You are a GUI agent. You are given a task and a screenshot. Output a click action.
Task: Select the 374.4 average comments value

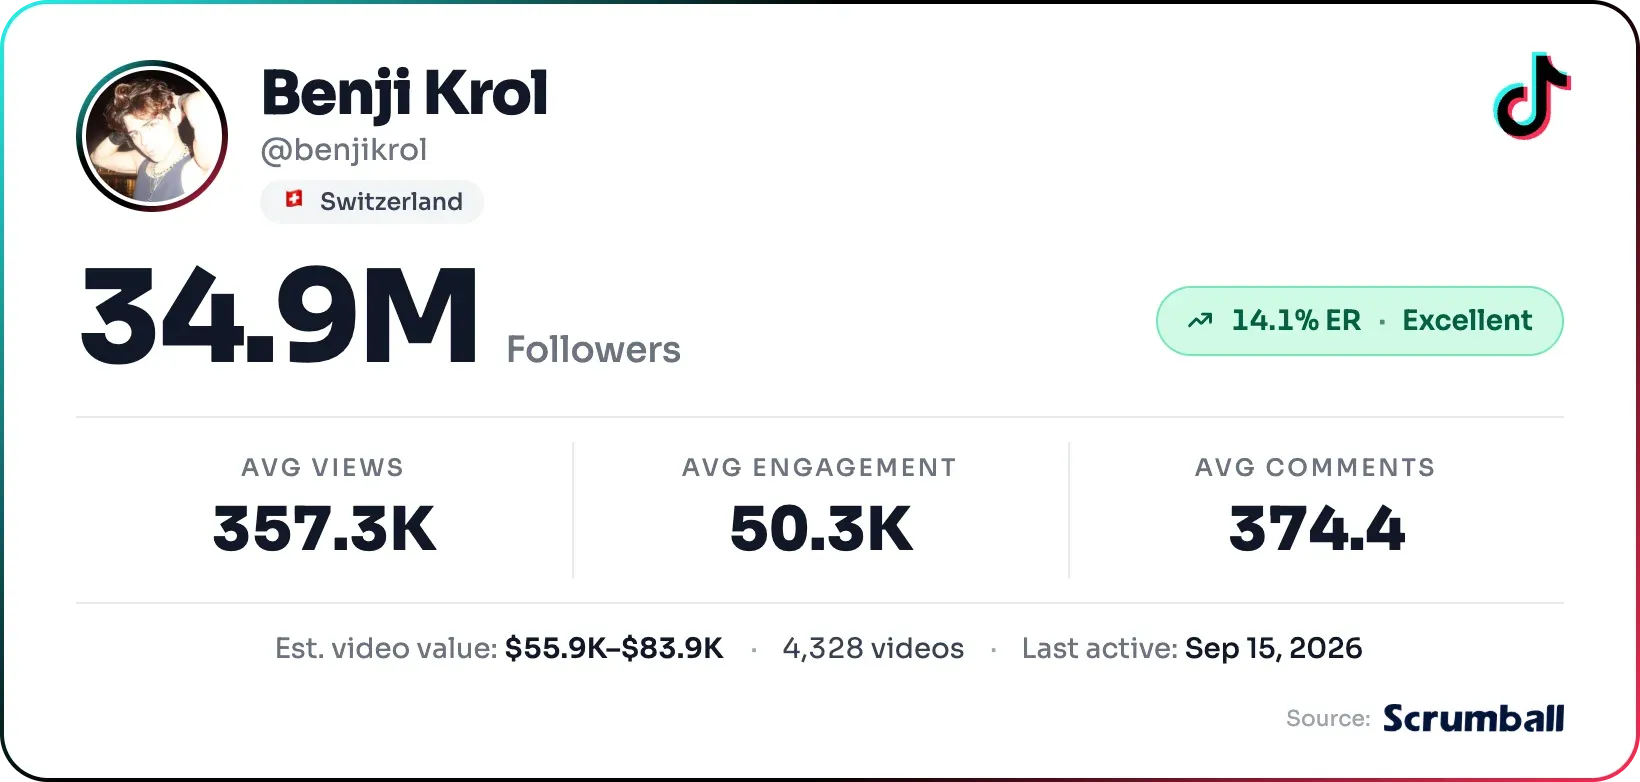click(x=1317, y=528)
